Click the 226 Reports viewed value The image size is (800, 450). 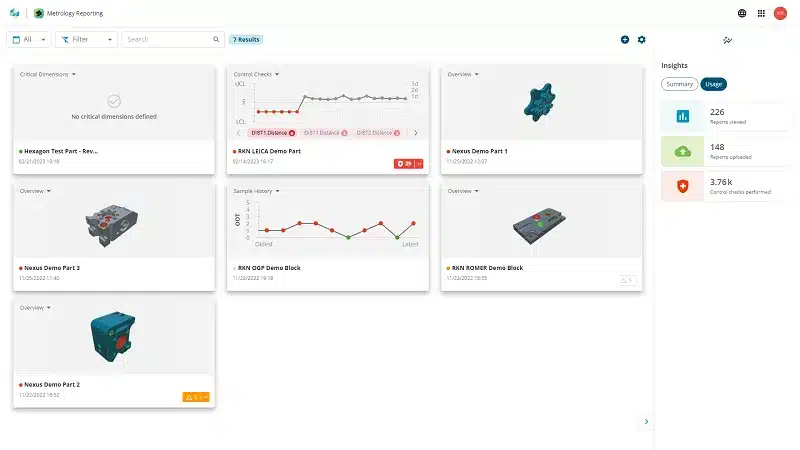(717, 112)
